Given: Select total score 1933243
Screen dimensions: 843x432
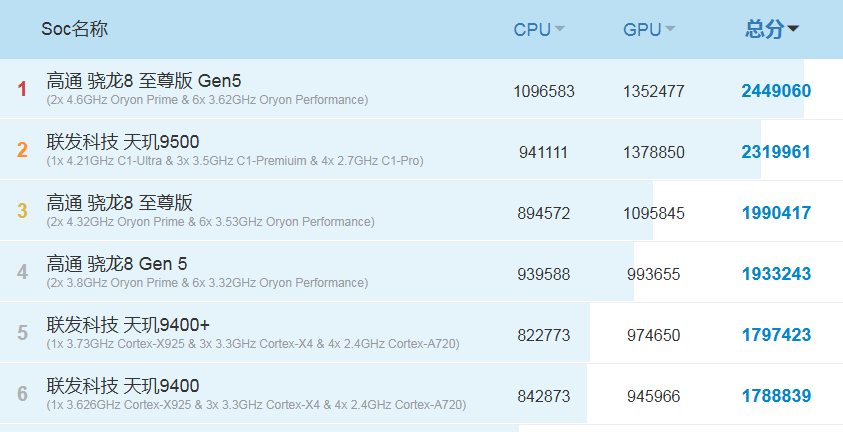Looking at the screenshot, I should [x=776, y=274].
